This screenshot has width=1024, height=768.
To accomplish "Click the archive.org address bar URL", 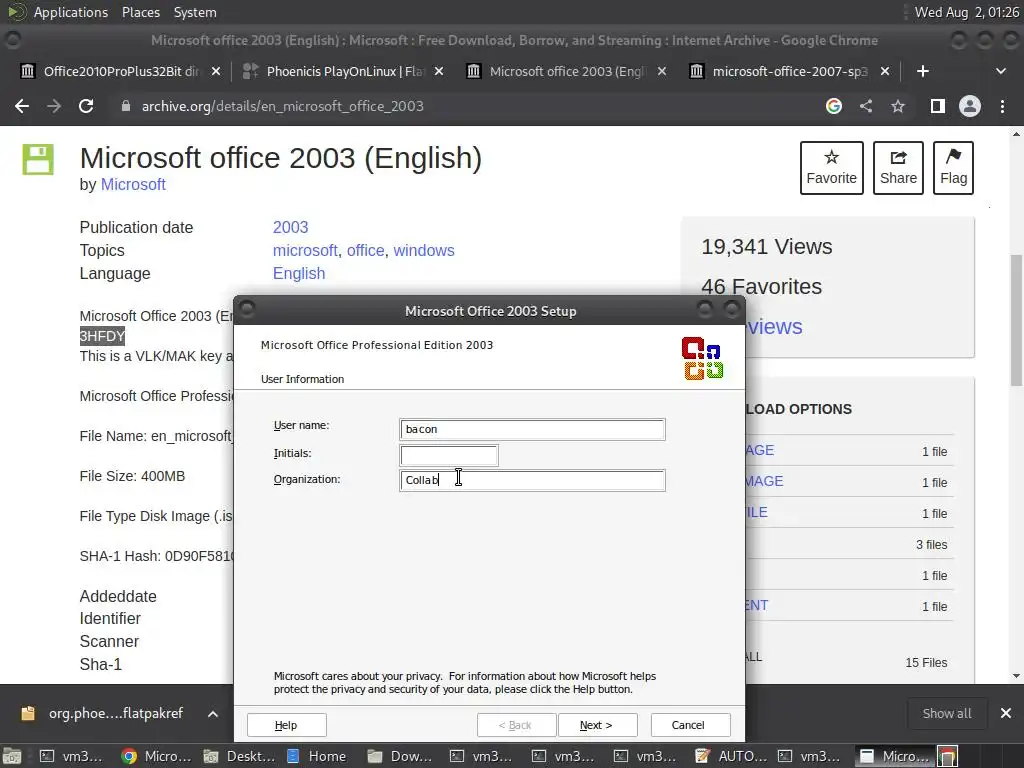I will click(x=283, y=106).
